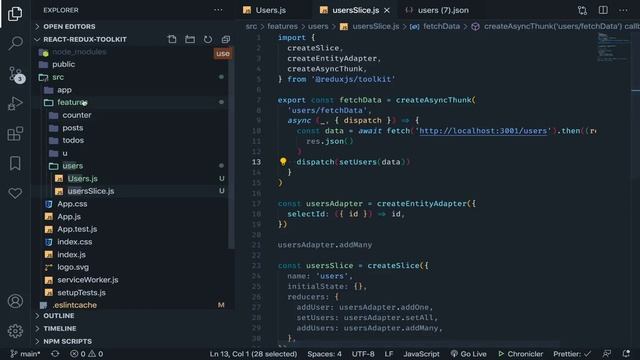Open App.test.js file in explorer
The height and width of the screenshot is (360, 640).
(x=77, y=229)
